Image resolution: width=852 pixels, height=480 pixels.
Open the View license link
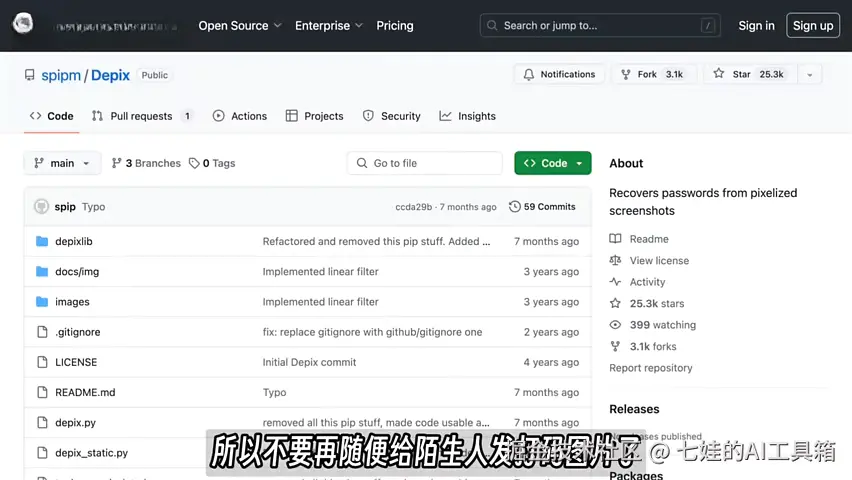[x=659, y=260]
